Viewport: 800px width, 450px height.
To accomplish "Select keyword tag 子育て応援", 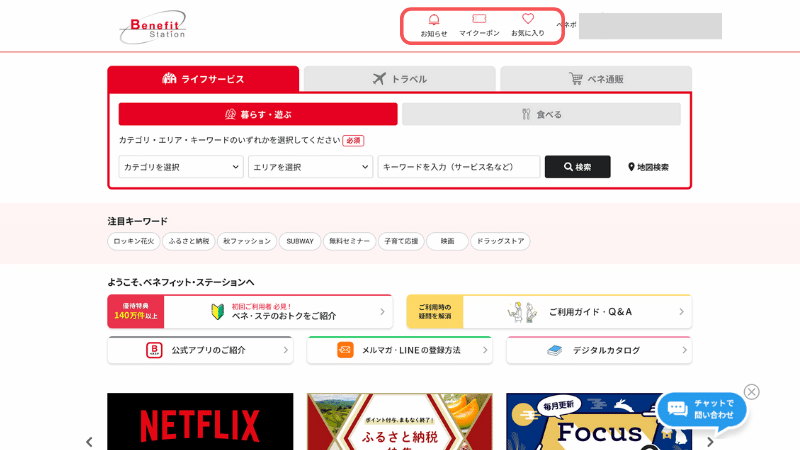I will click(x=401, y=241).
